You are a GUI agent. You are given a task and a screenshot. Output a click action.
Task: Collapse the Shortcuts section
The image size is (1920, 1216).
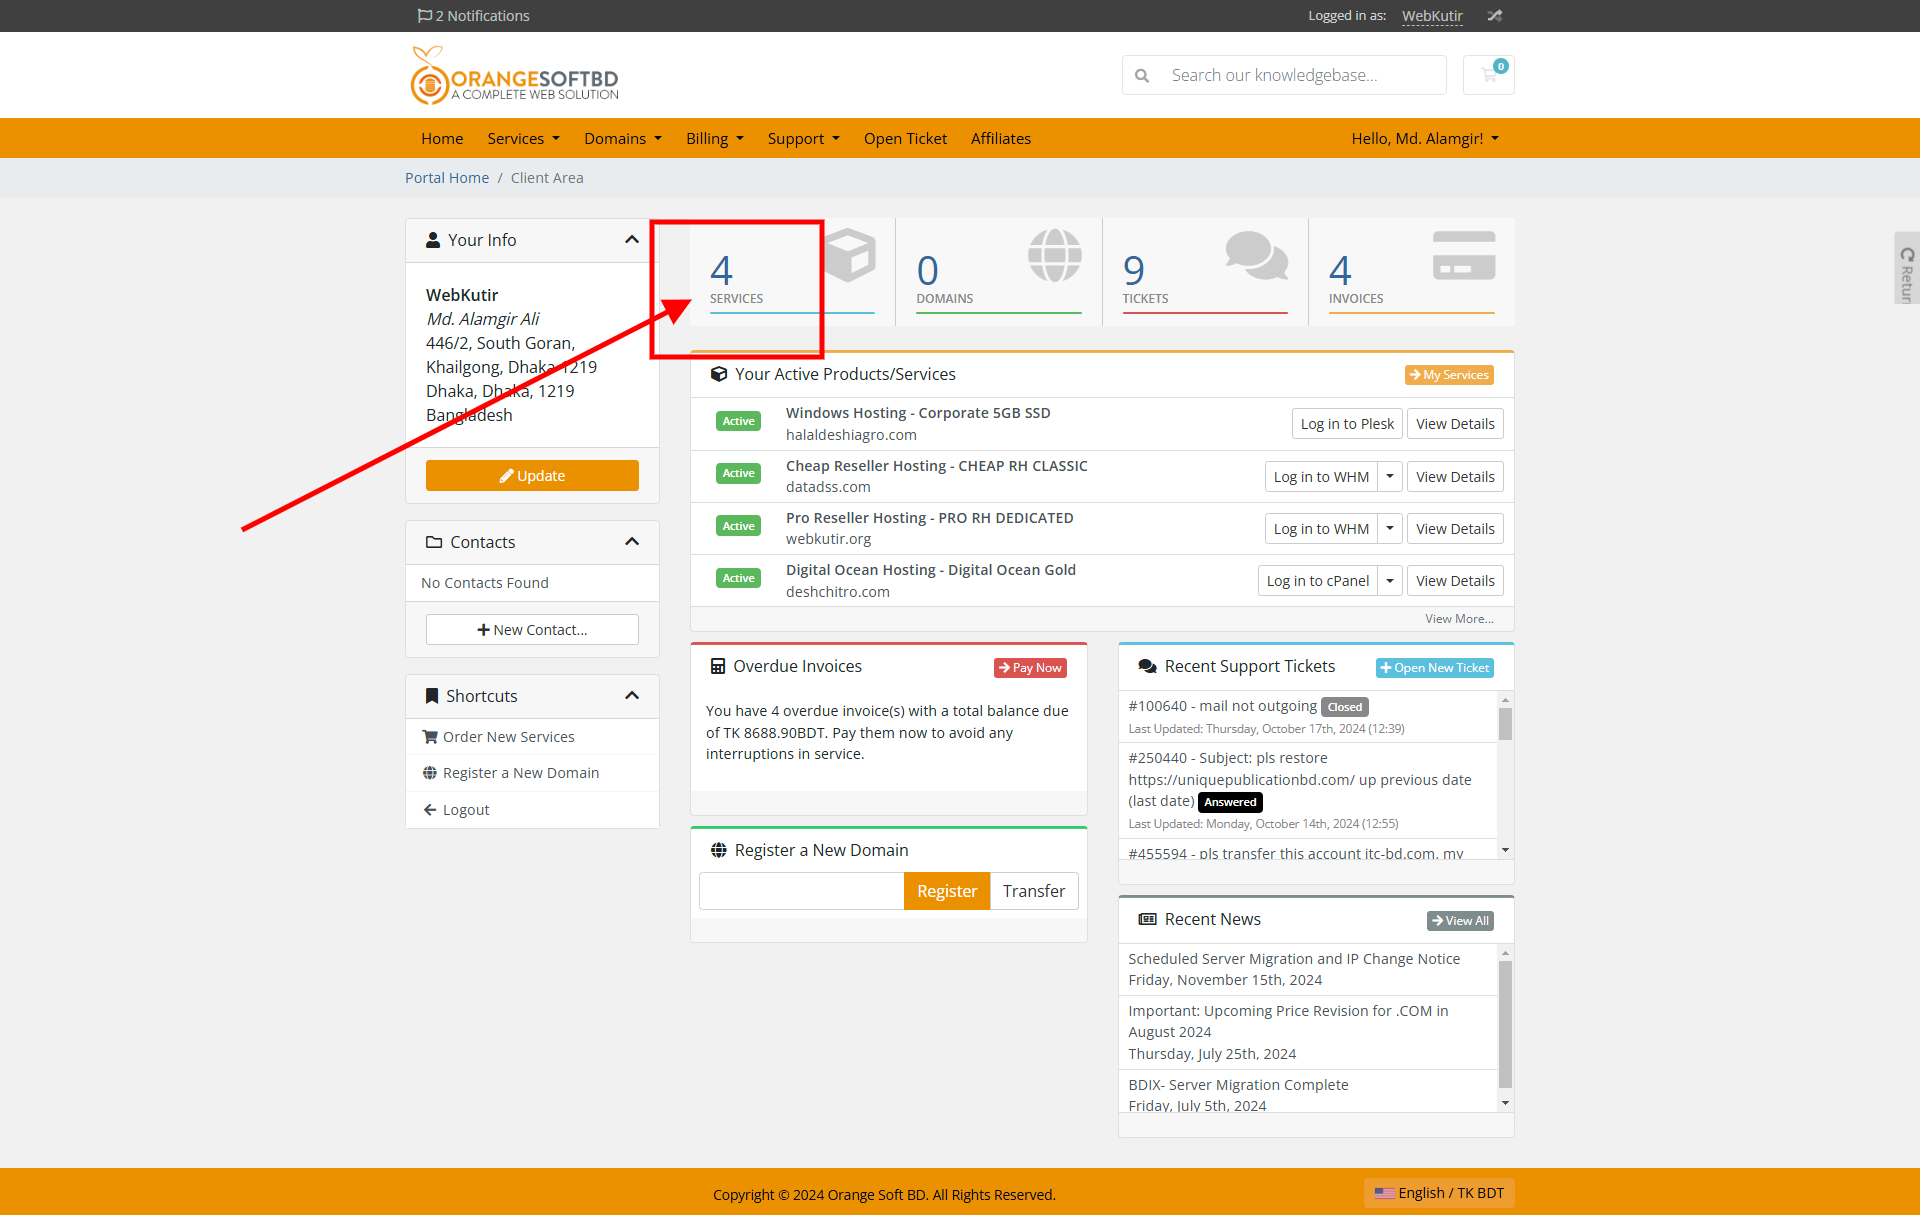pyautogui.click(x=632, y=695)
